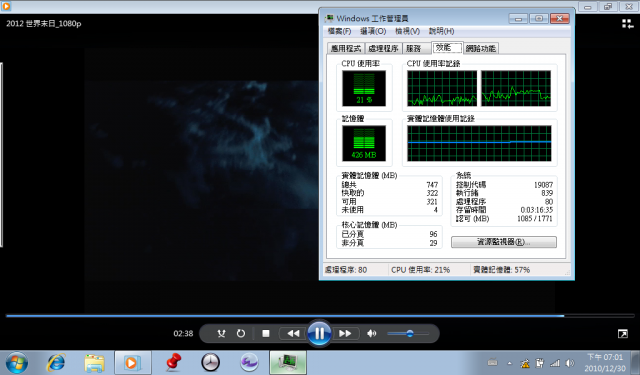The width and height of the screenshot is (640, 375).
Task: Switch to 處理程序 tab
Action: pyautogui.click(x=383, y=49)
